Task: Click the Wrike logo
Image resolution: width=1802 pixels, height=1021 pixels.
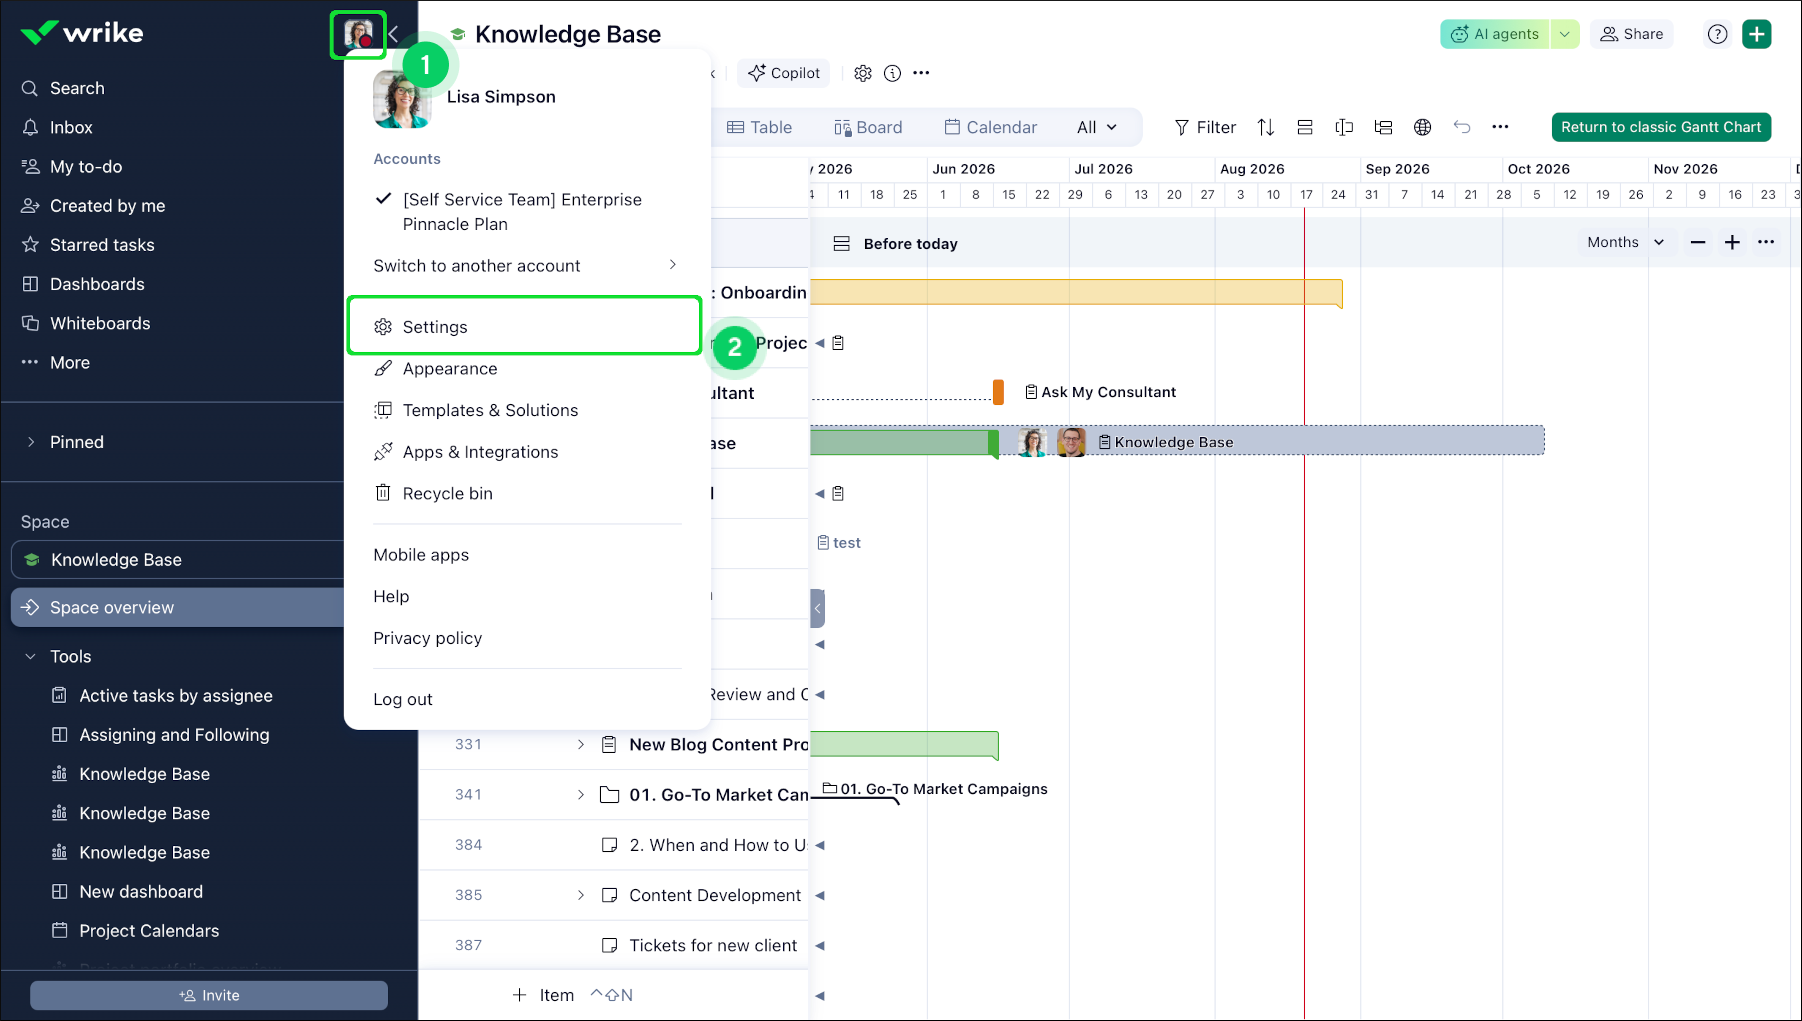Action: (82, 33)
